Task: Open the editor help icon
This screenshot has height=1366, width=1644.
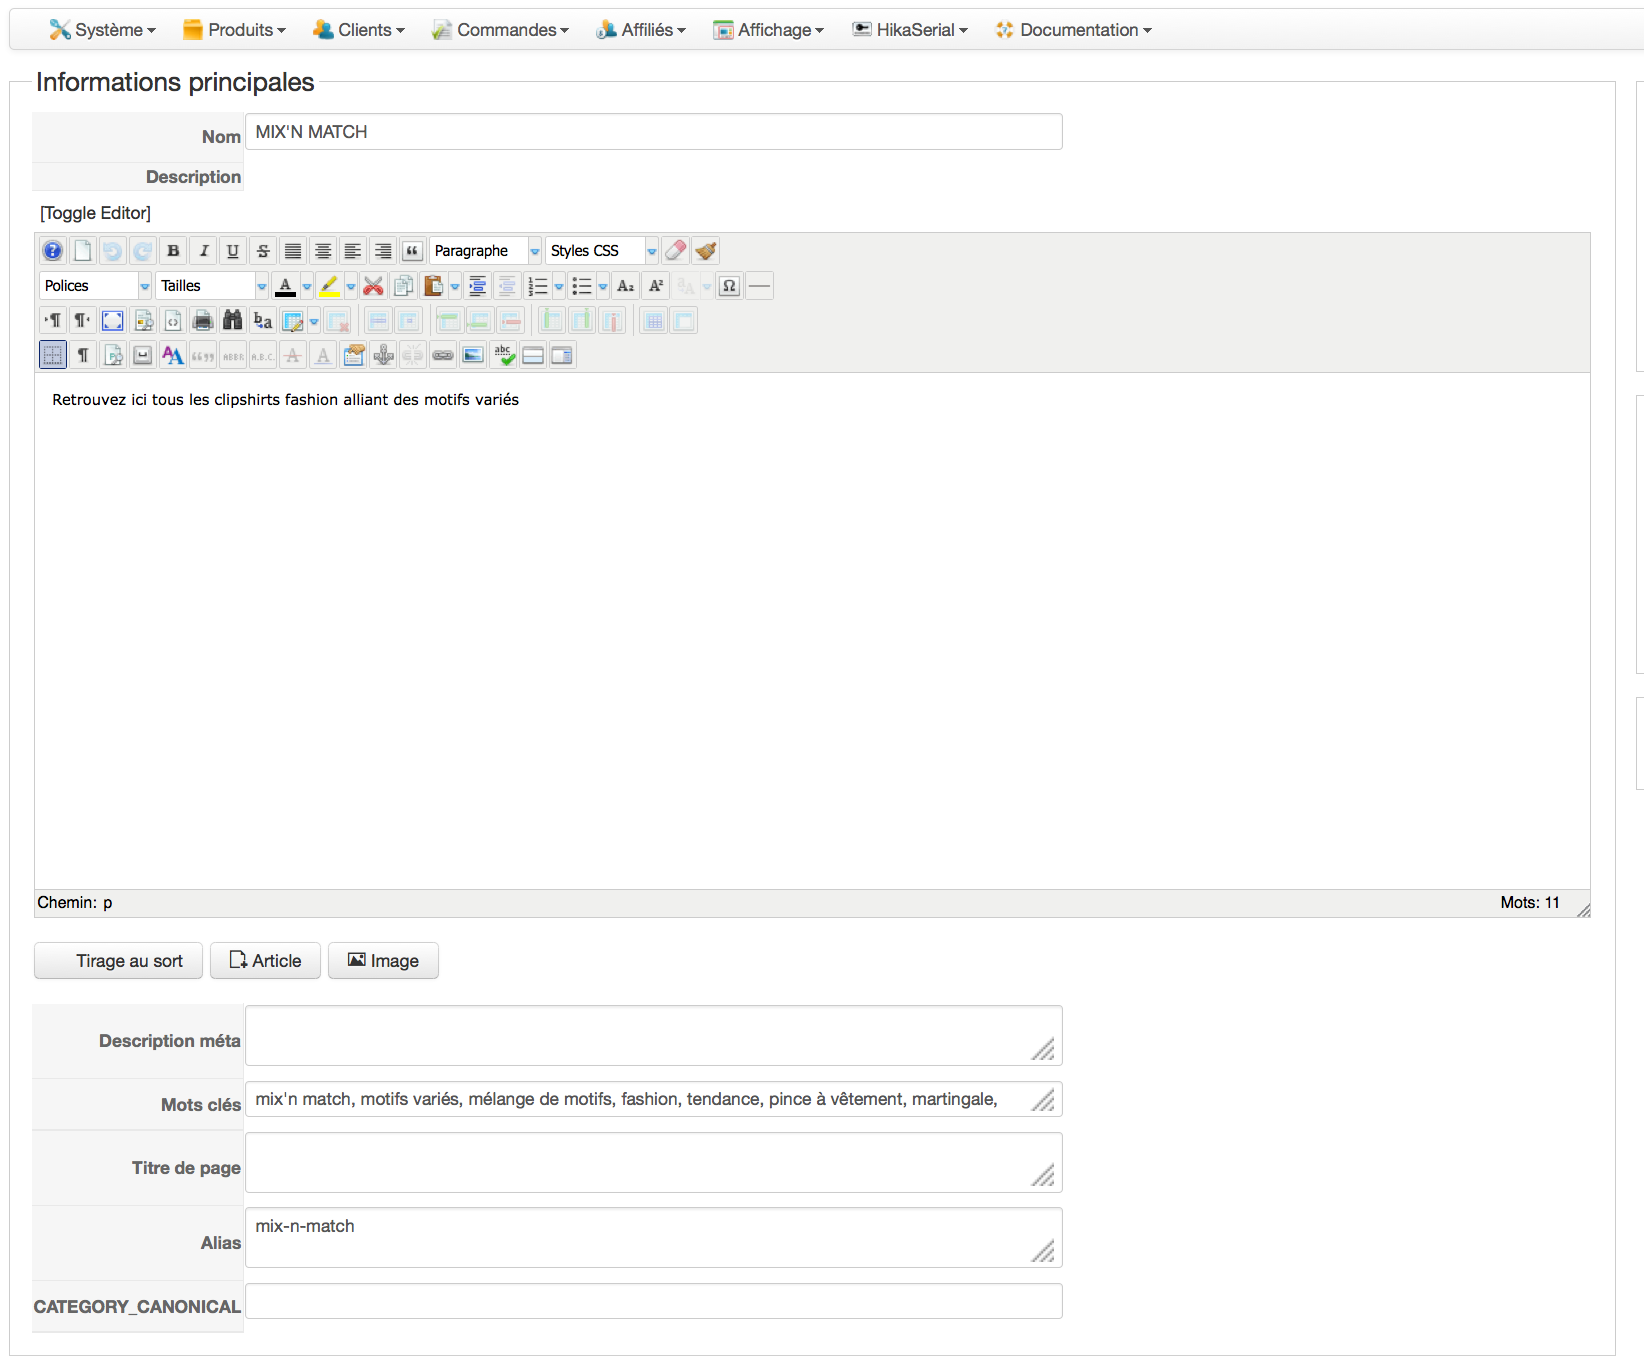Action: [53, 251]
